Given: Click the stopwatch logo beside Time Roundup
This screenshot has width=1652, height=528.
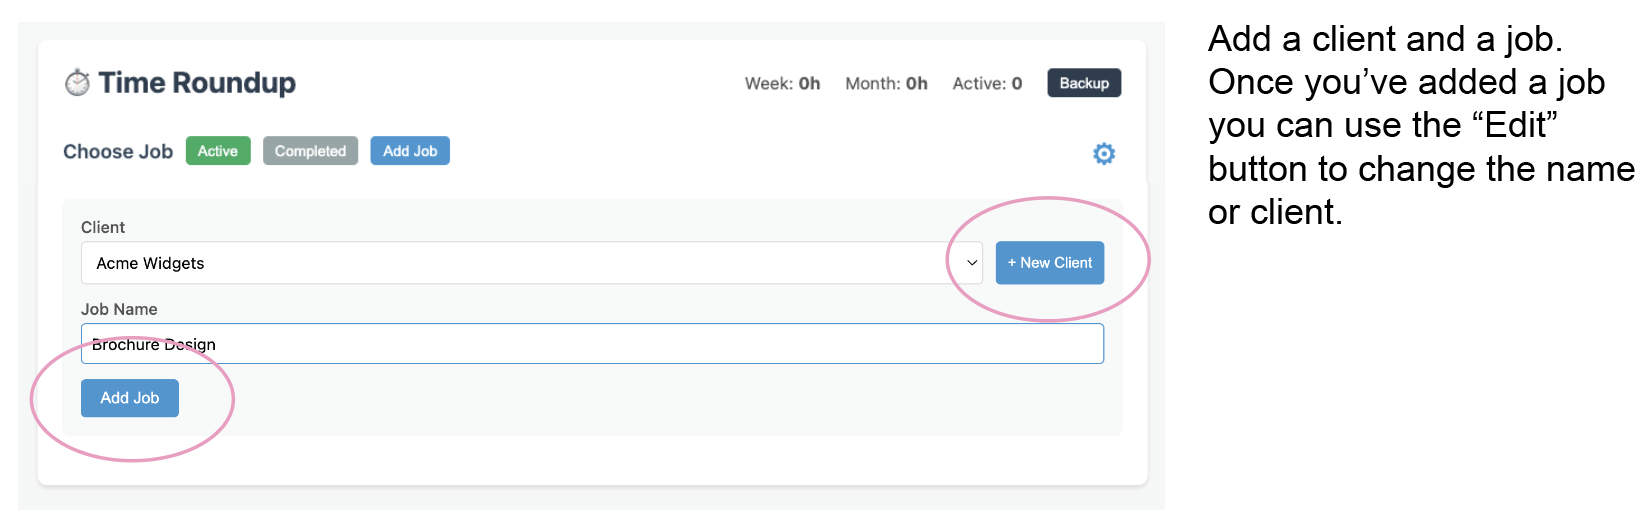Looking at the screenshot, I should pyautogui.click(x=77, y=83).
